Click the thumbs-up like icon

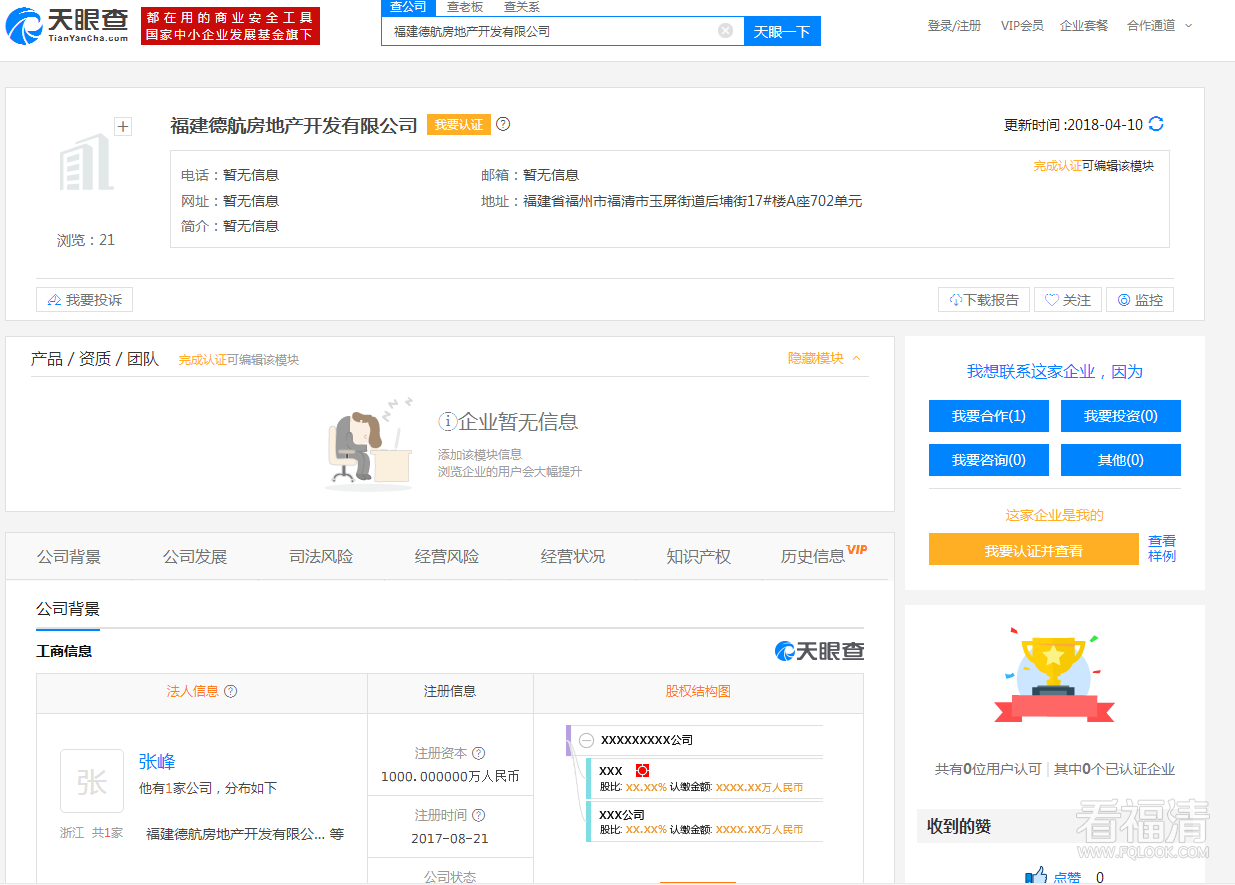point(1036,876)
